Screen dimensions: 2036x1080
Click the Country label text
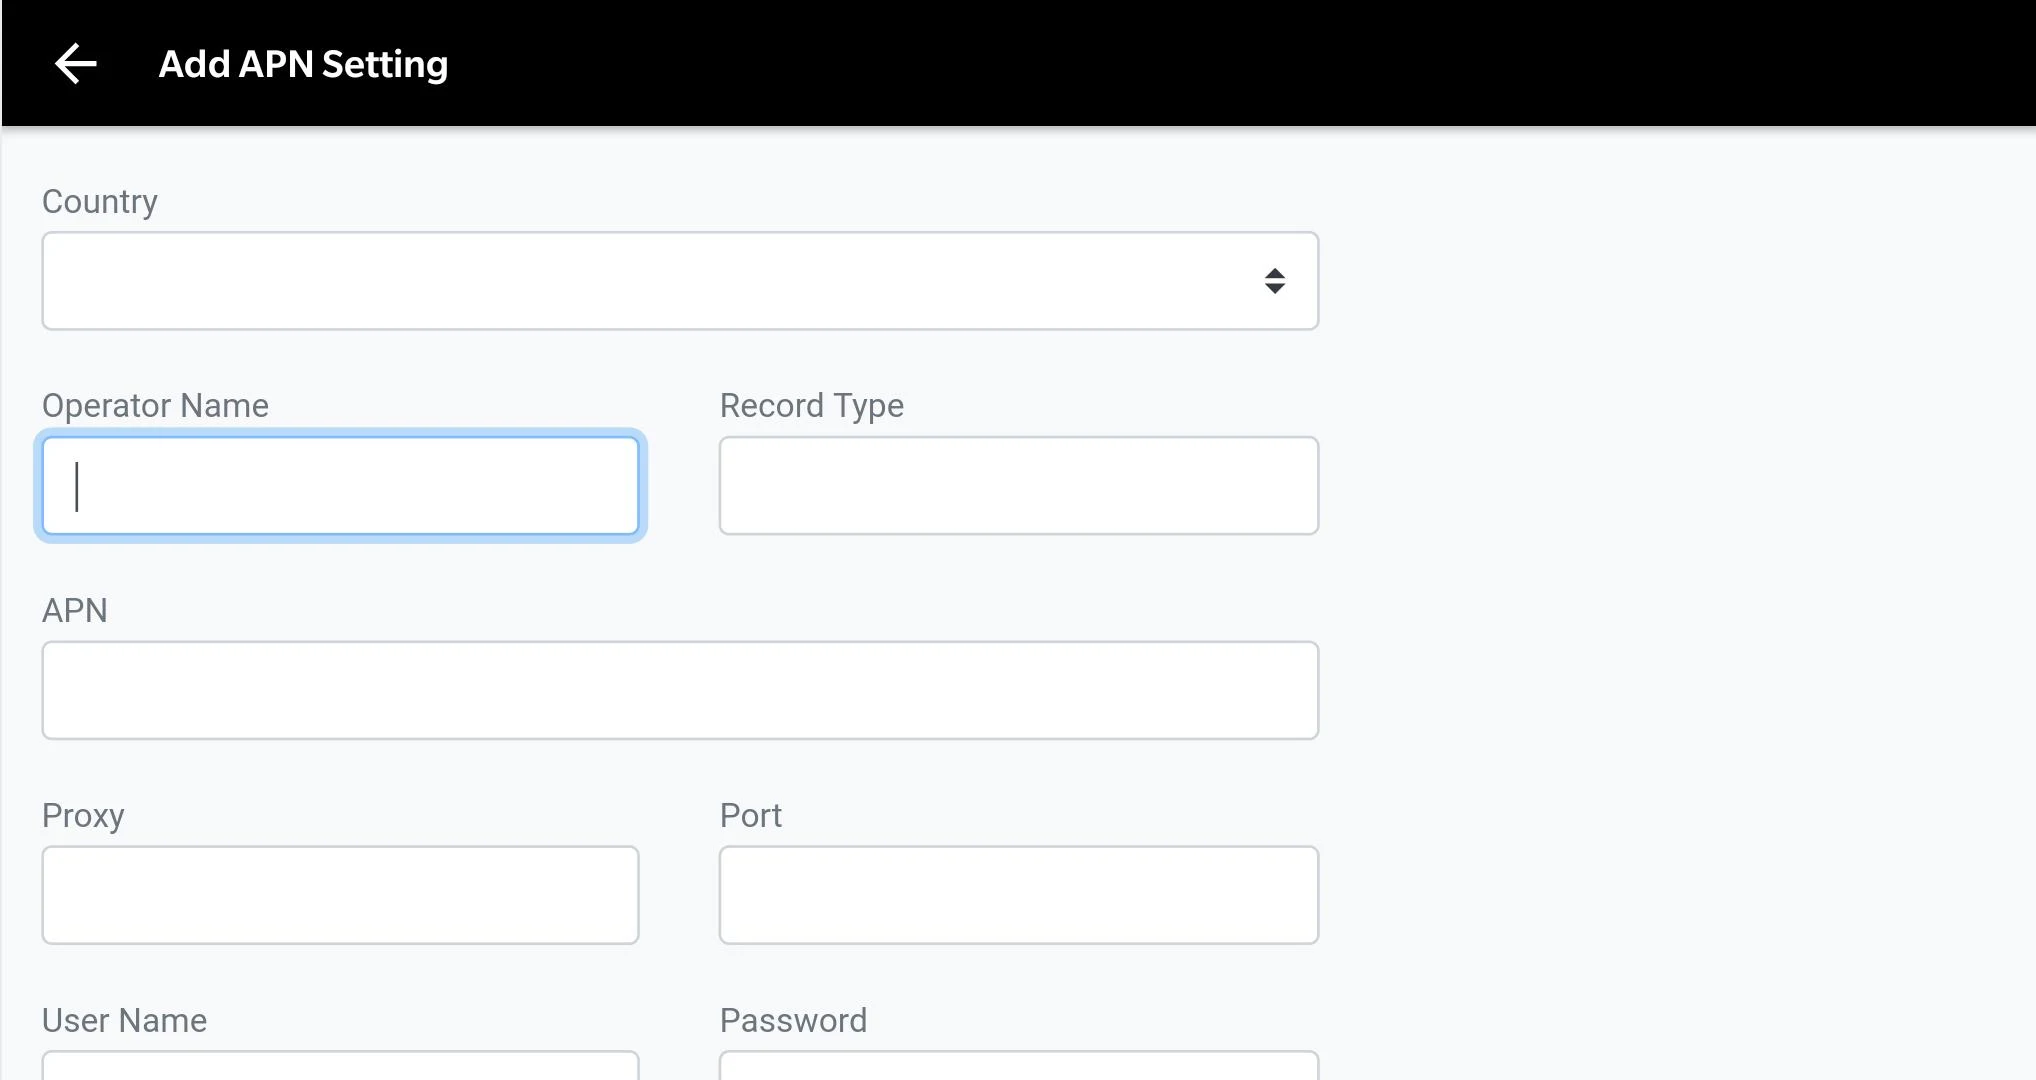pos(100,202)
